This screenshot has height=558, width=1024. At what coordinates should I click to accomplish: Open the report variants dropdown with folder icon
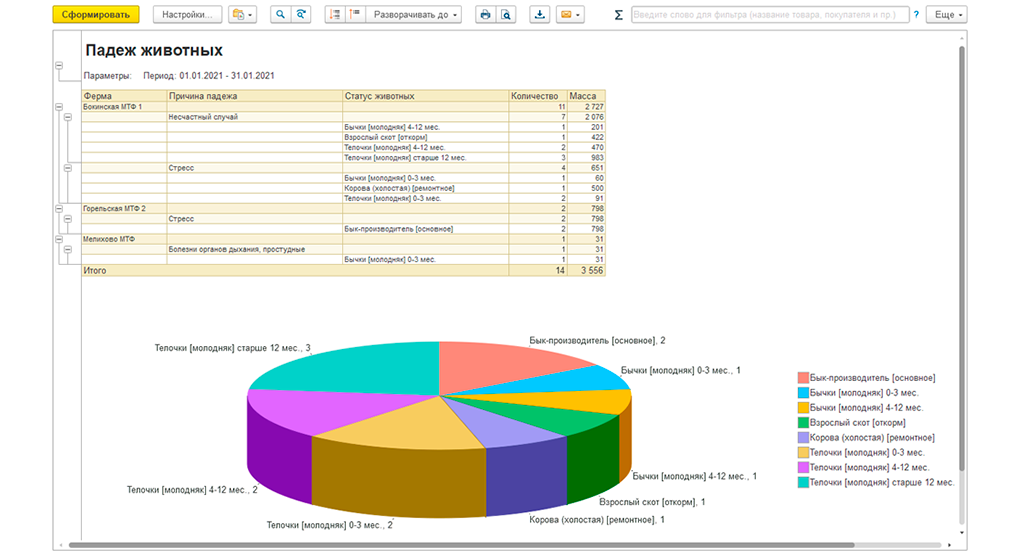point(242,14)
